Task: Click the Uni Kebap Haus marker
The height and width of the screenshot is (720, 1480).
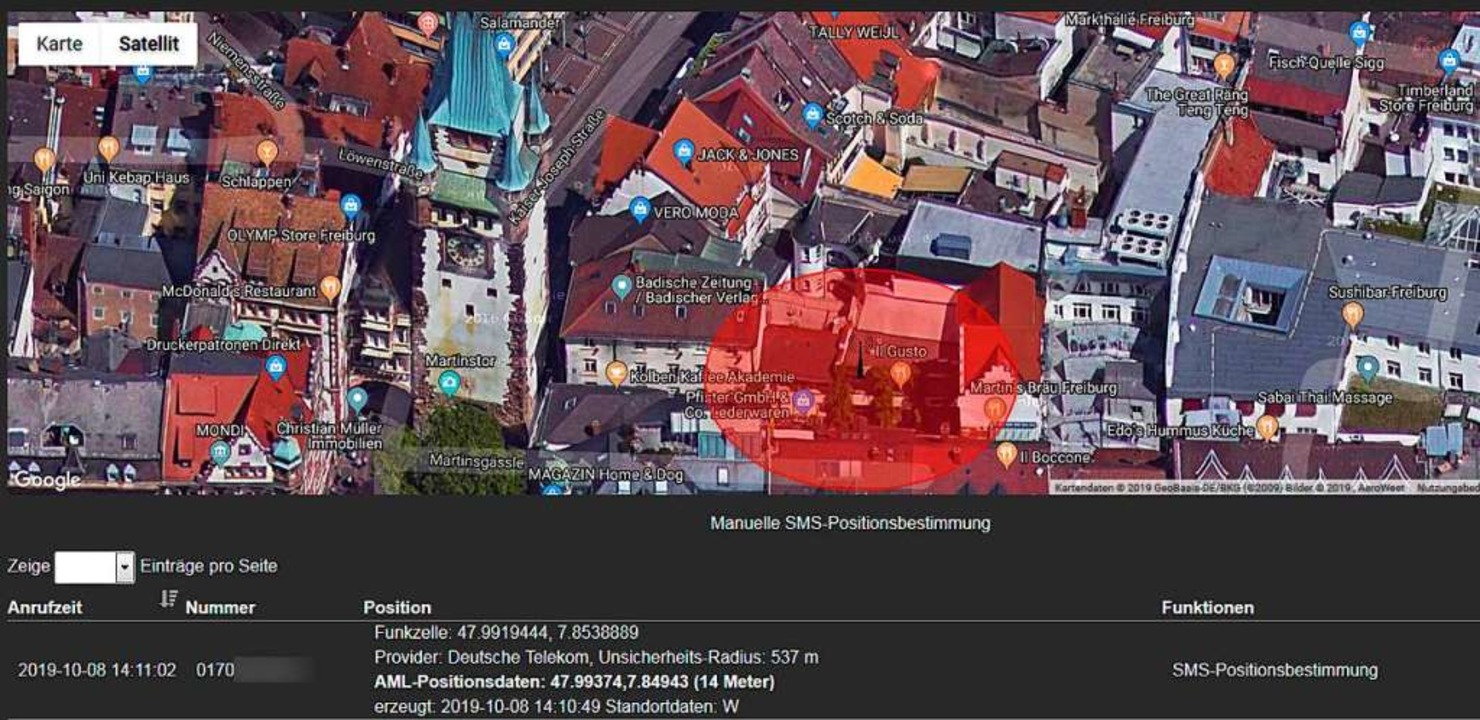Action: tap(108, 150)
